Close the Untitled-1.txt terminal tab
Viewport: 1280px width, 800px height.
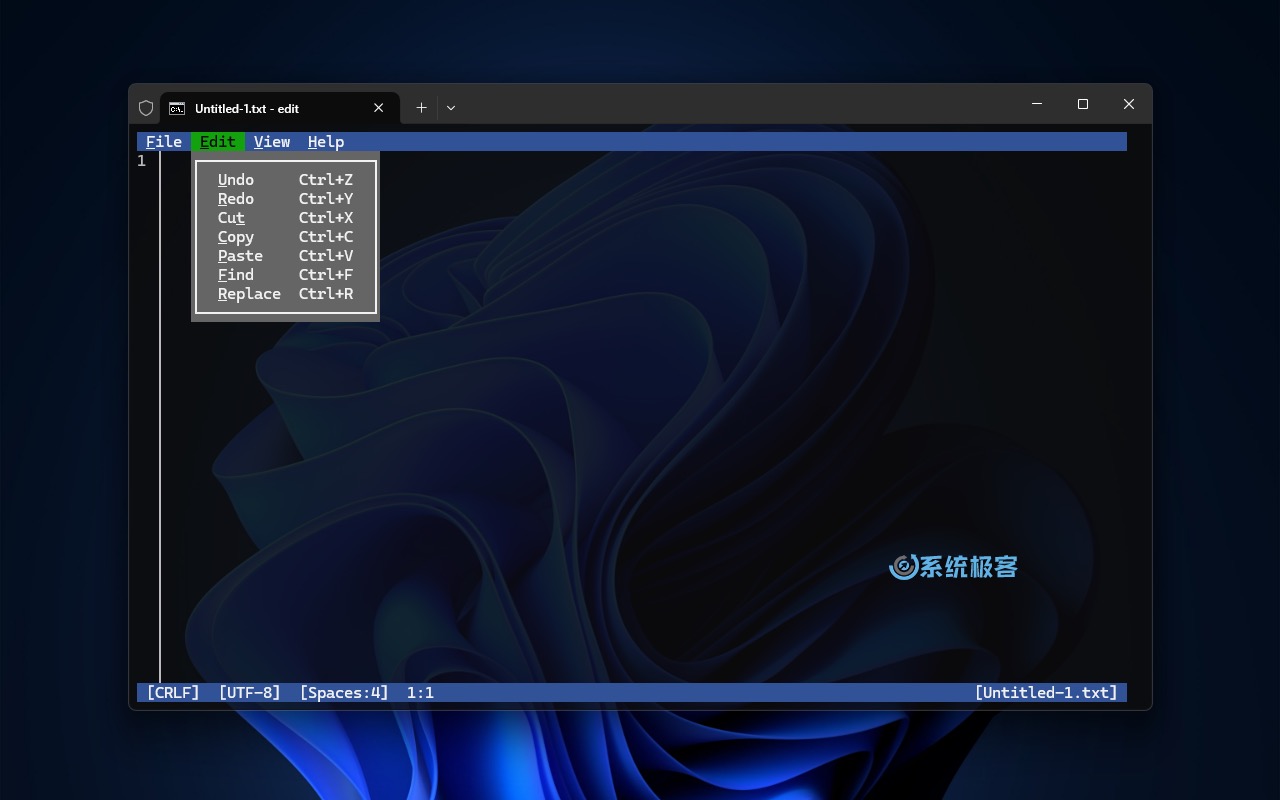[379, 108]
